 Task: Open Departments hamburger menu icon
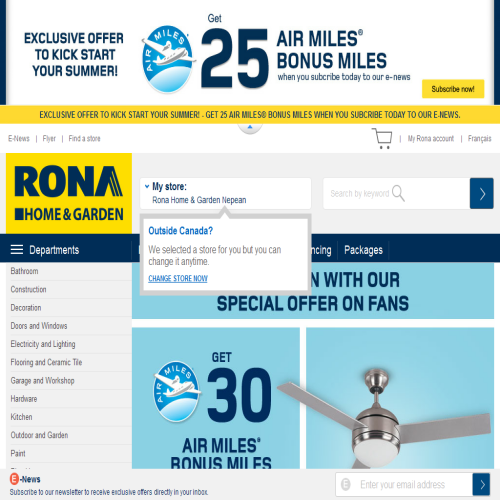tap(17, 249)
